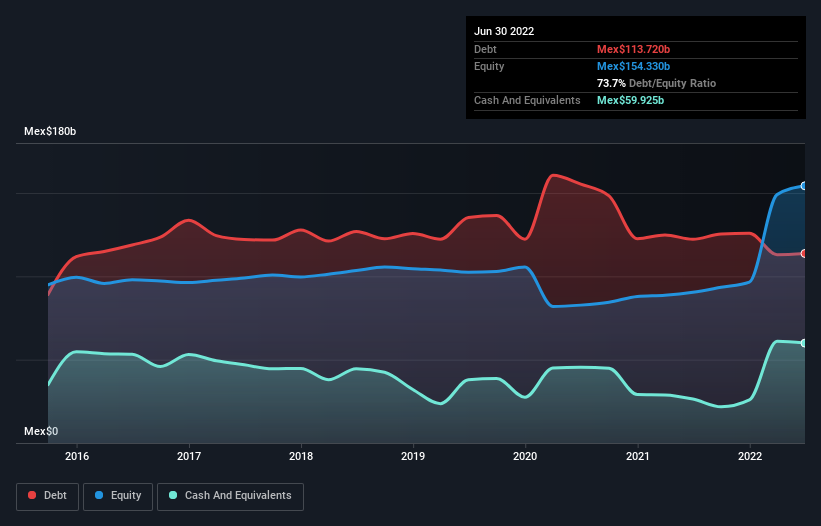Click the 2021 x-axis label

[638, 456]
